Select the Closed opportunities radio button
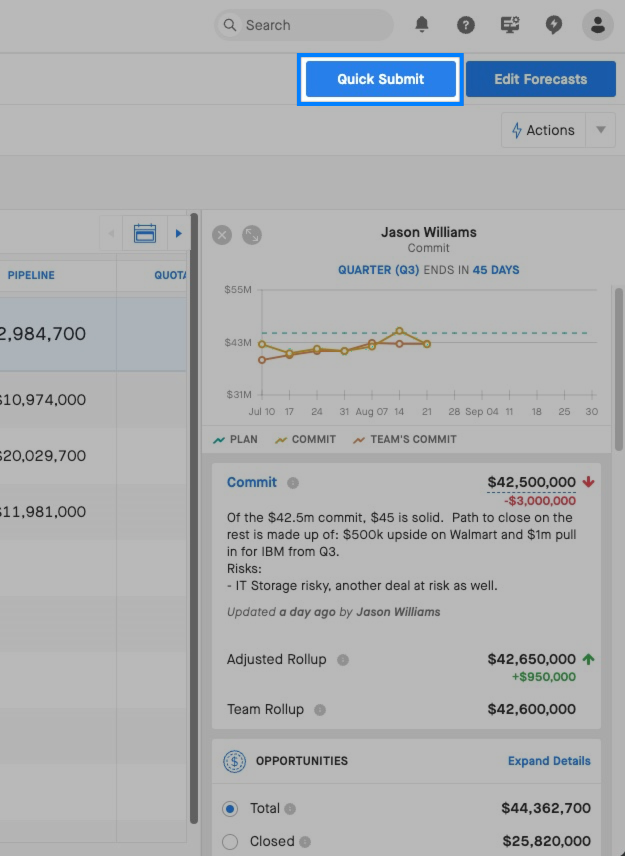The image size is (625, 856). 230,841
